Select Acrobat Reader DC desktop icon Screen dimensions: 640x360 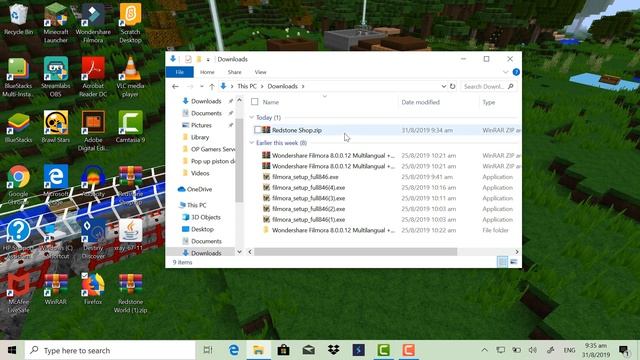point(93,77)
